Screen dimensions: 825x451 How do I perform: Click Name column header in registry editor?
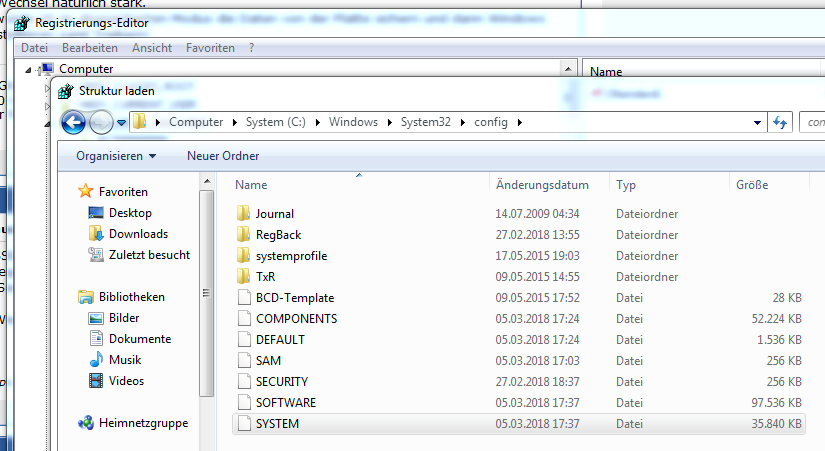[606, 72]
